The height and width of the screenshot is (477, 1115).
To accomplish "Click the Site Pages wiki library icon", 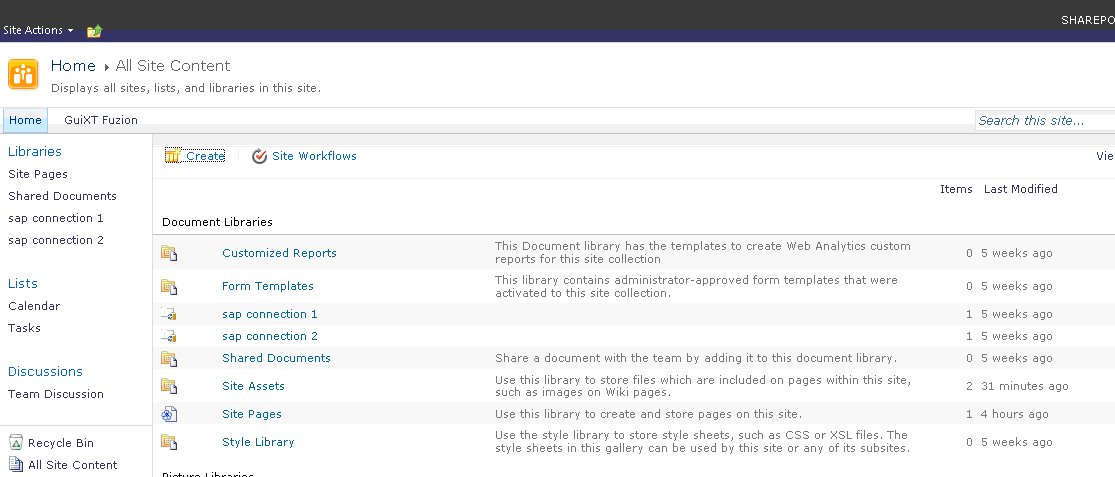I will [x=169, y=414].
